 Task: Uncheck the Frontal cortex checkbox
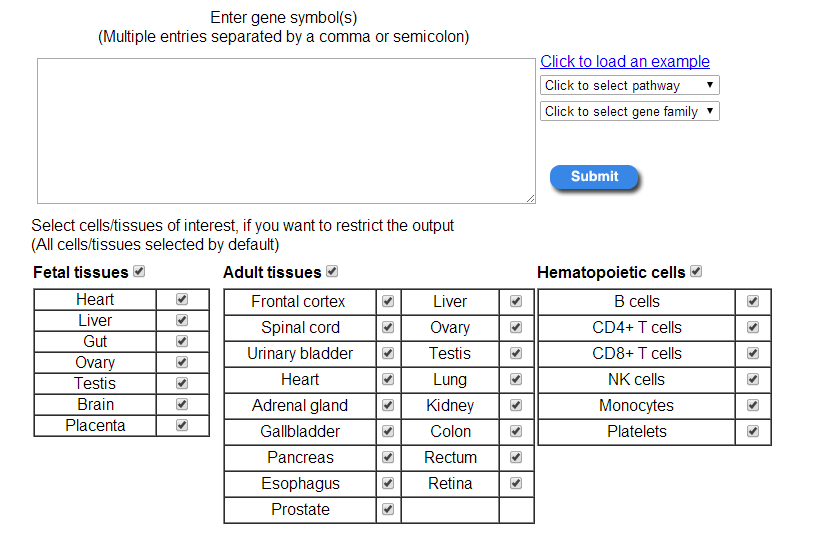tap(388, 301)
